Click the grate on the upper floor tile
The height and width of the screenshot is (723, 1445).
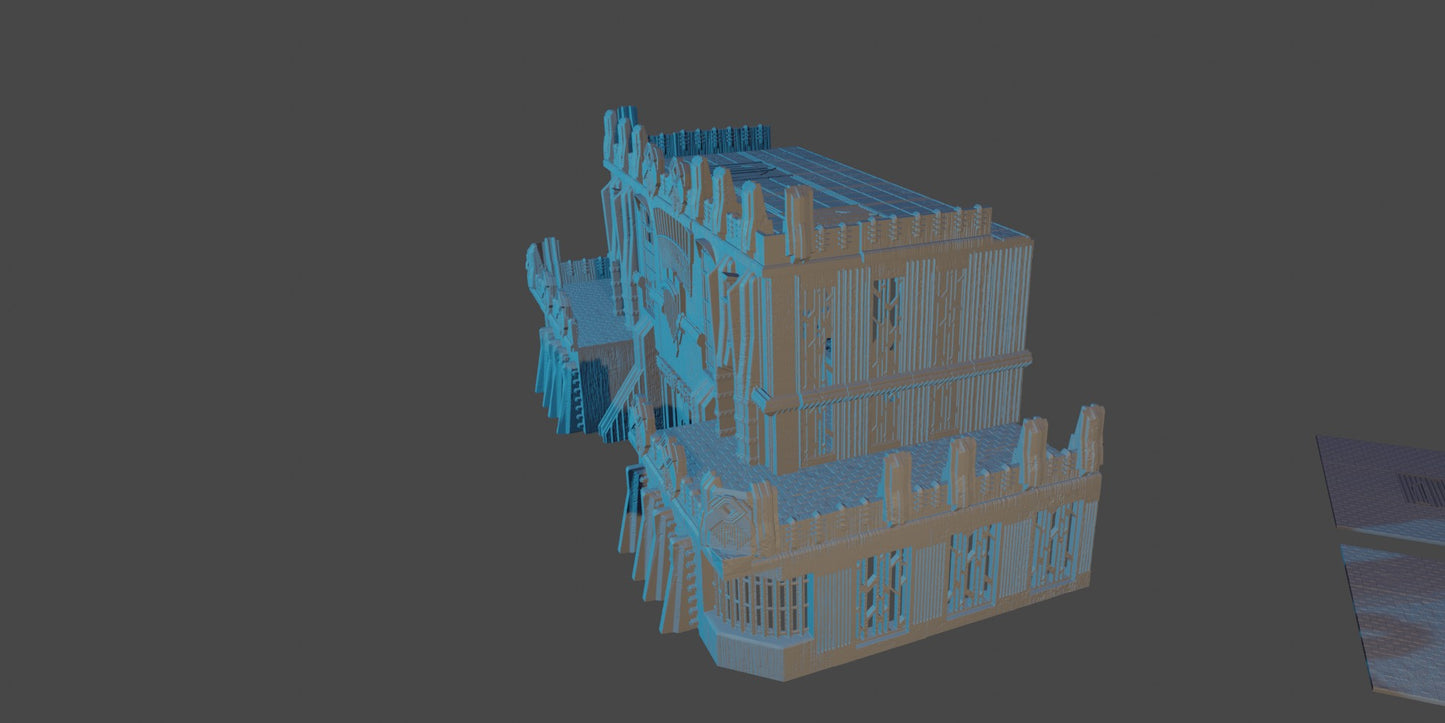(x=1420, y=491)
